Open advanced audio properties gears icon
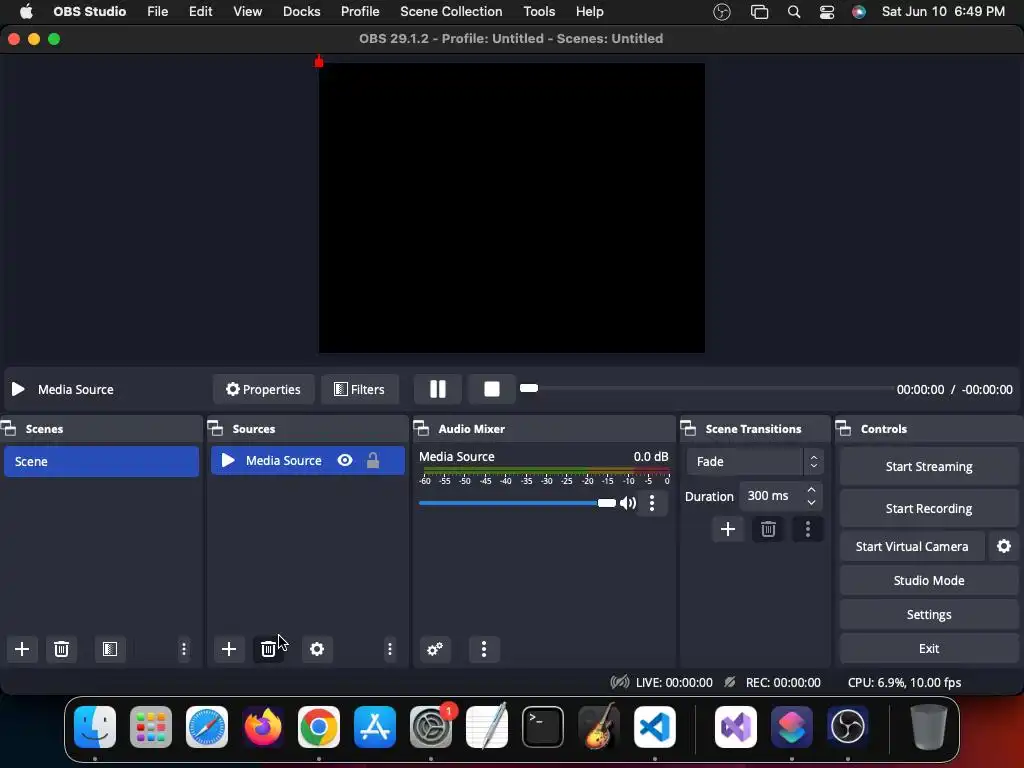The width and height of the screenshot is (1024, 768). pyautogui.click(x=435, y=648)
